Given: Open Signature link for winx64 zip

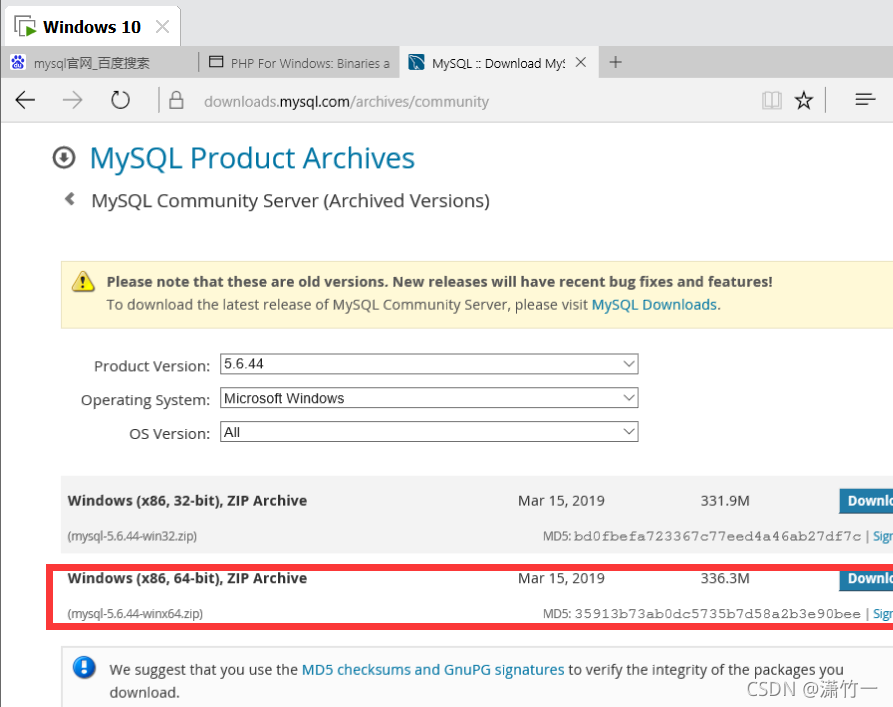Looking at the screenshot, I should (883, 614).
